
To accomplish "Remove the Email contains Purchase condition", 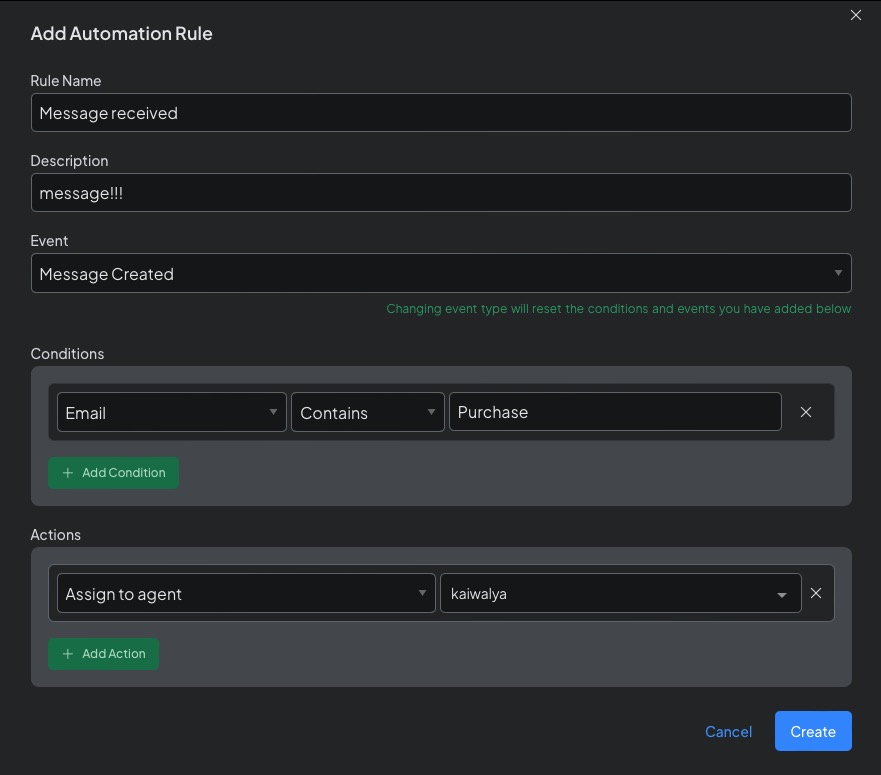I will (806, 411).
